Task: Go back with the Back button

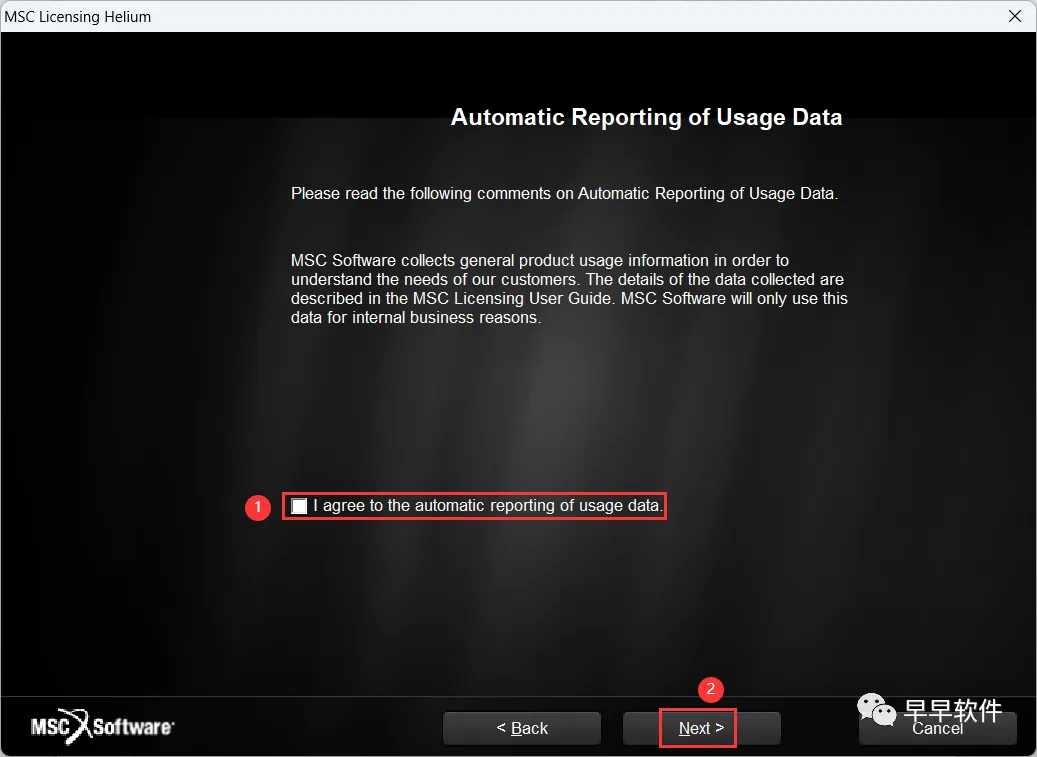Action: 522,728
